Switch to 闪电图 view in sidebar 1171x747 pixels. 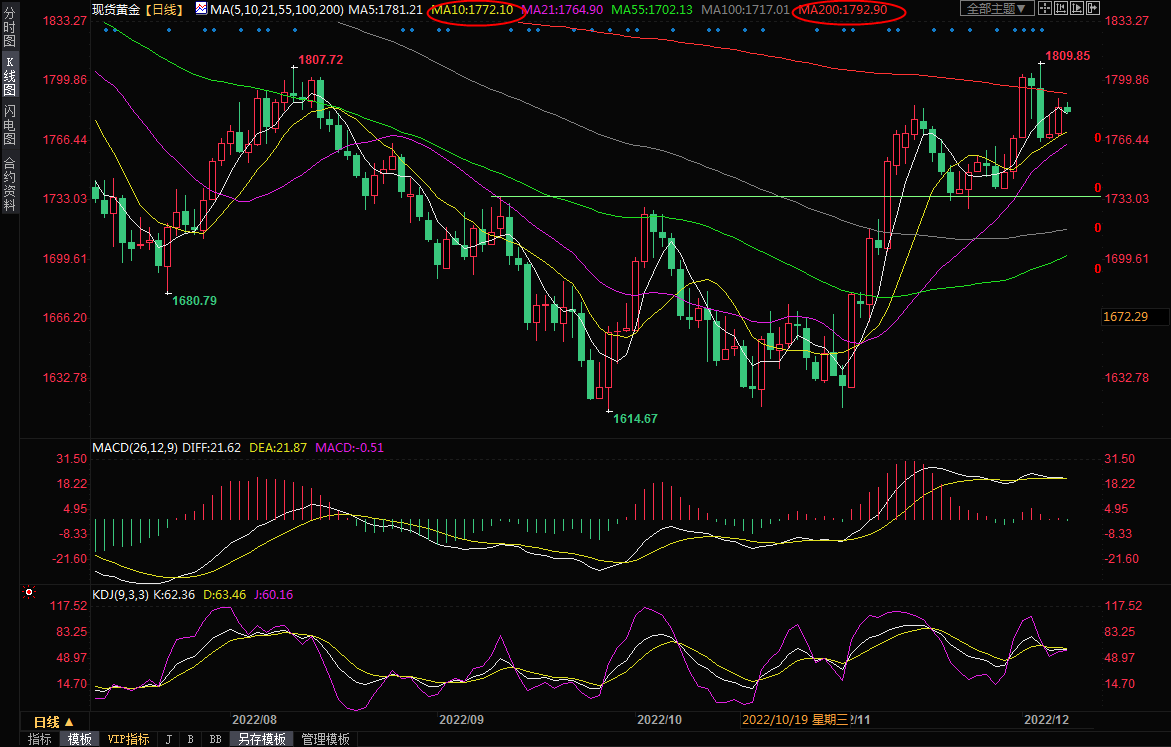pyautogui.click(x=9, y=124)
